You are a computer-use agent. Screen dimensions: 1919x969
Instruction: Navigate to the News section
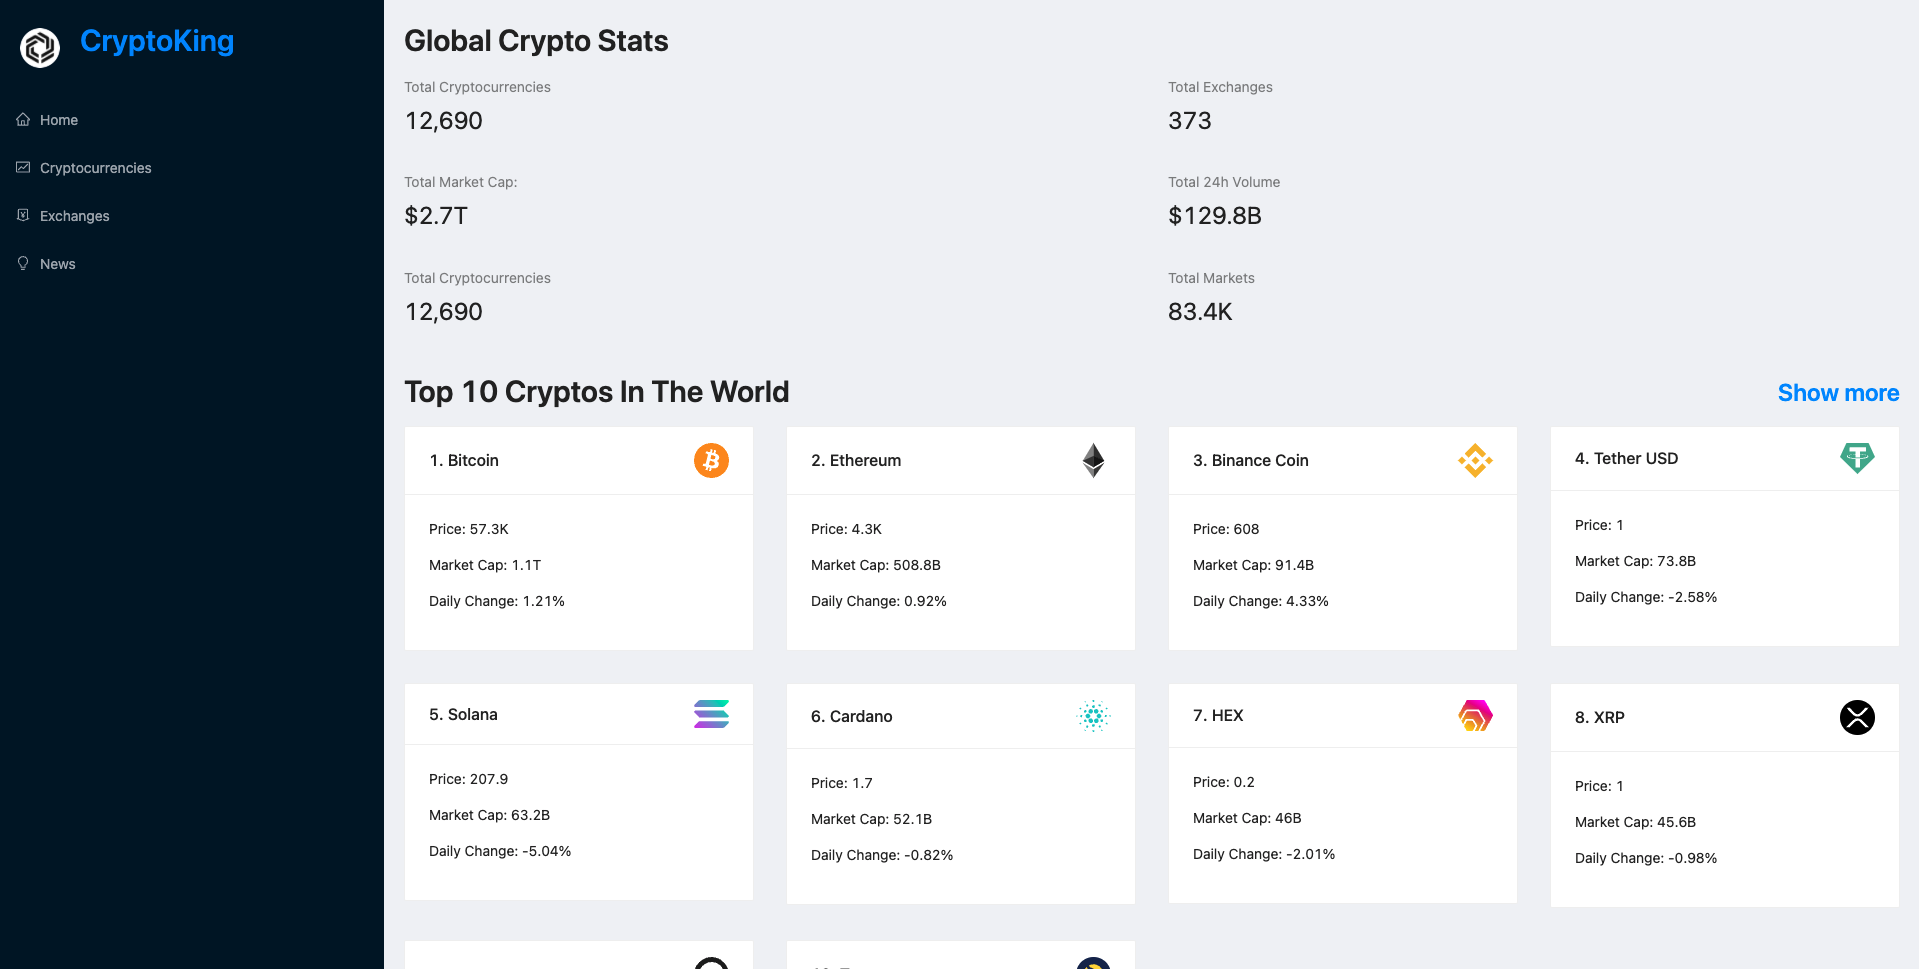point(57,263)
